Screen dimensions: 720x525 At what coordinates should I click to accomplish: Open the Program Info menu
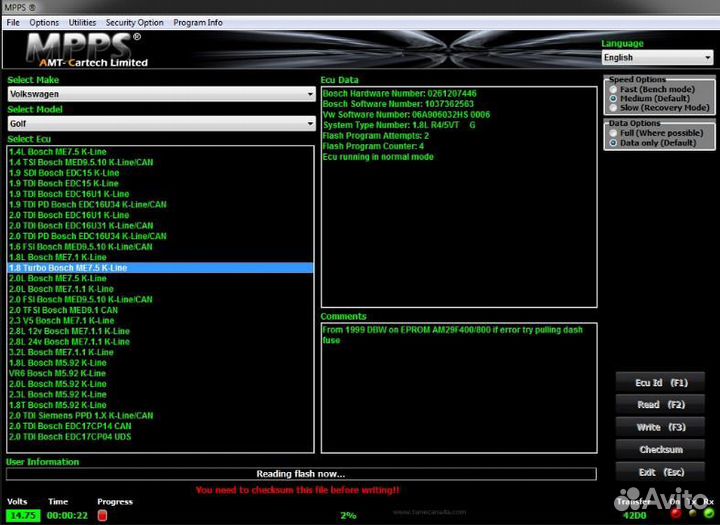(x=198, y=23)
